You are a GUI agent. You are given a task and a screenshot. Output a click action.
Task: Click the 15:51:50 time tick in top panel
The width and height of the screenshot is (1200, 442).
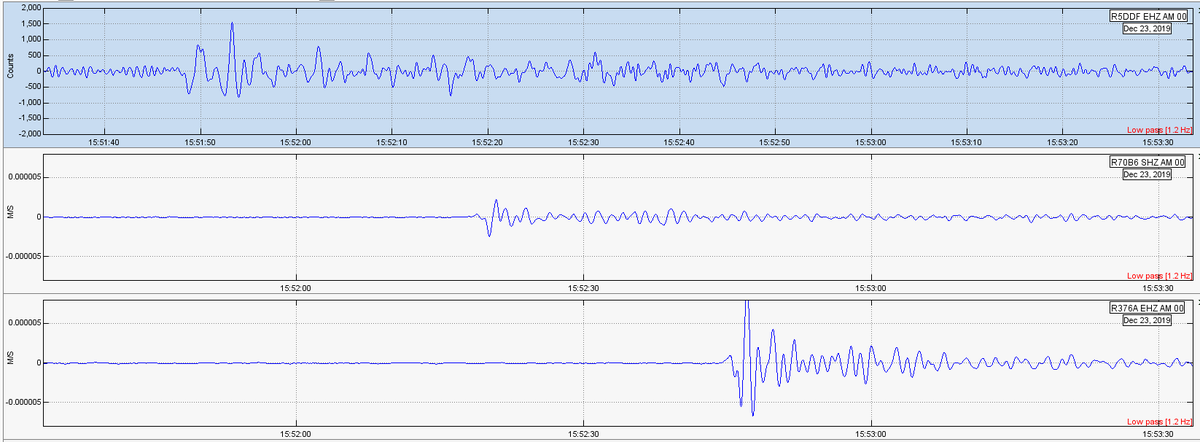pos(200,142)
